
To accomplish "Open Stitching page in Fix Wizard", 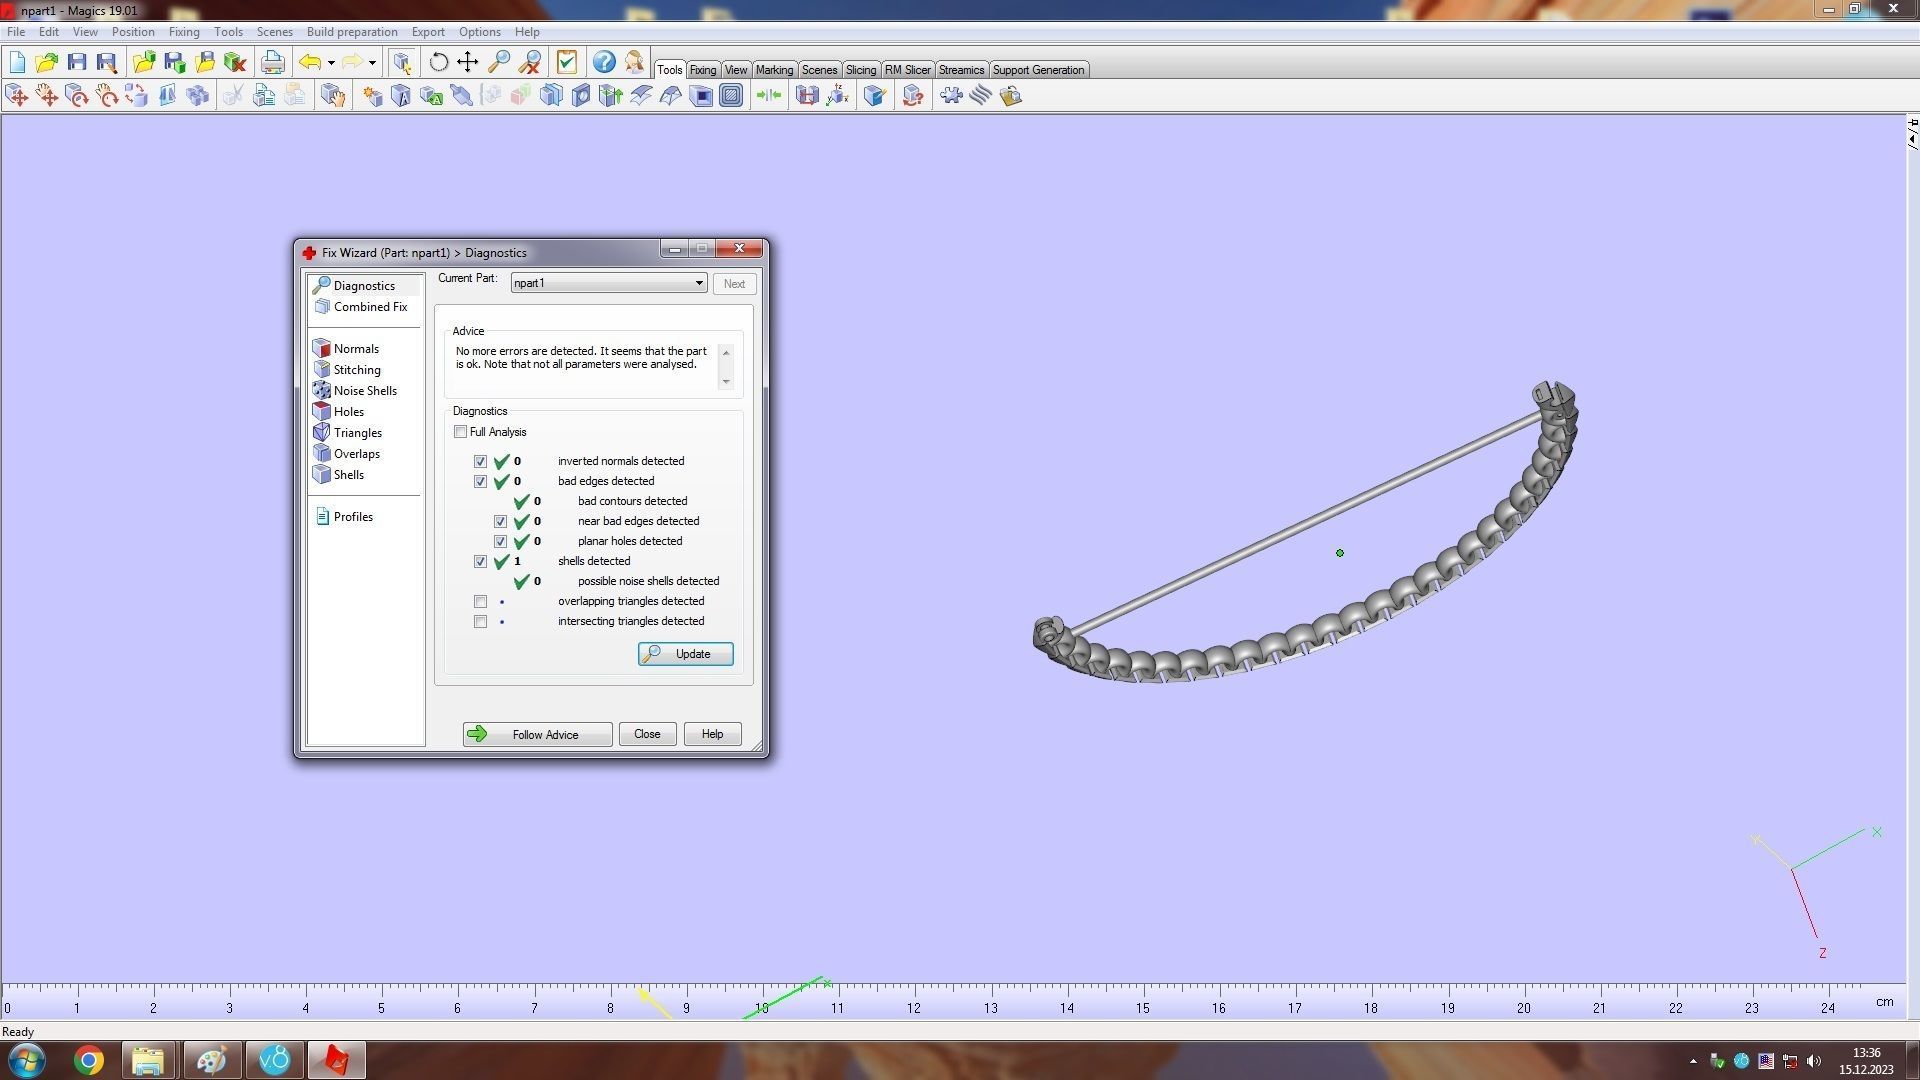I will click(x=356, y=370).
